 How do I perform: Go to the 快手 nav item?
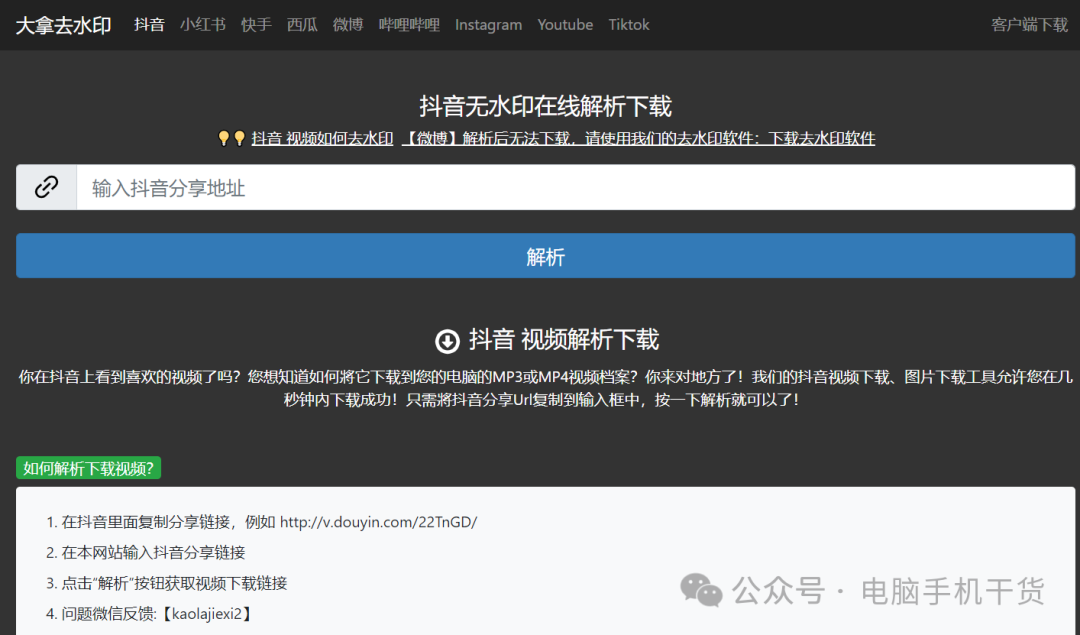[256, 25]
